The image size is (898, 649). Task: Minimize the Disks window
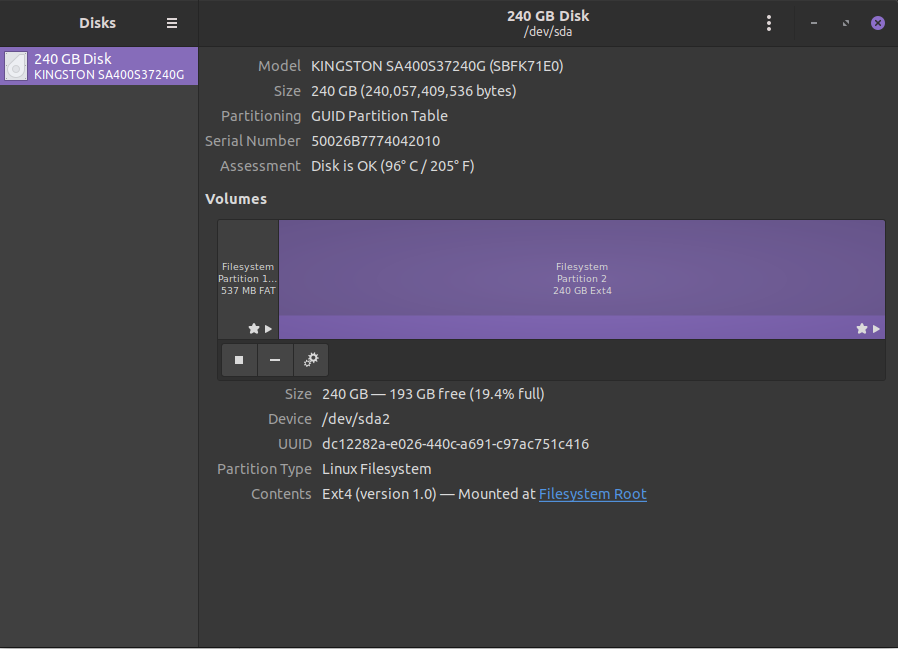[x=814, y=23]
